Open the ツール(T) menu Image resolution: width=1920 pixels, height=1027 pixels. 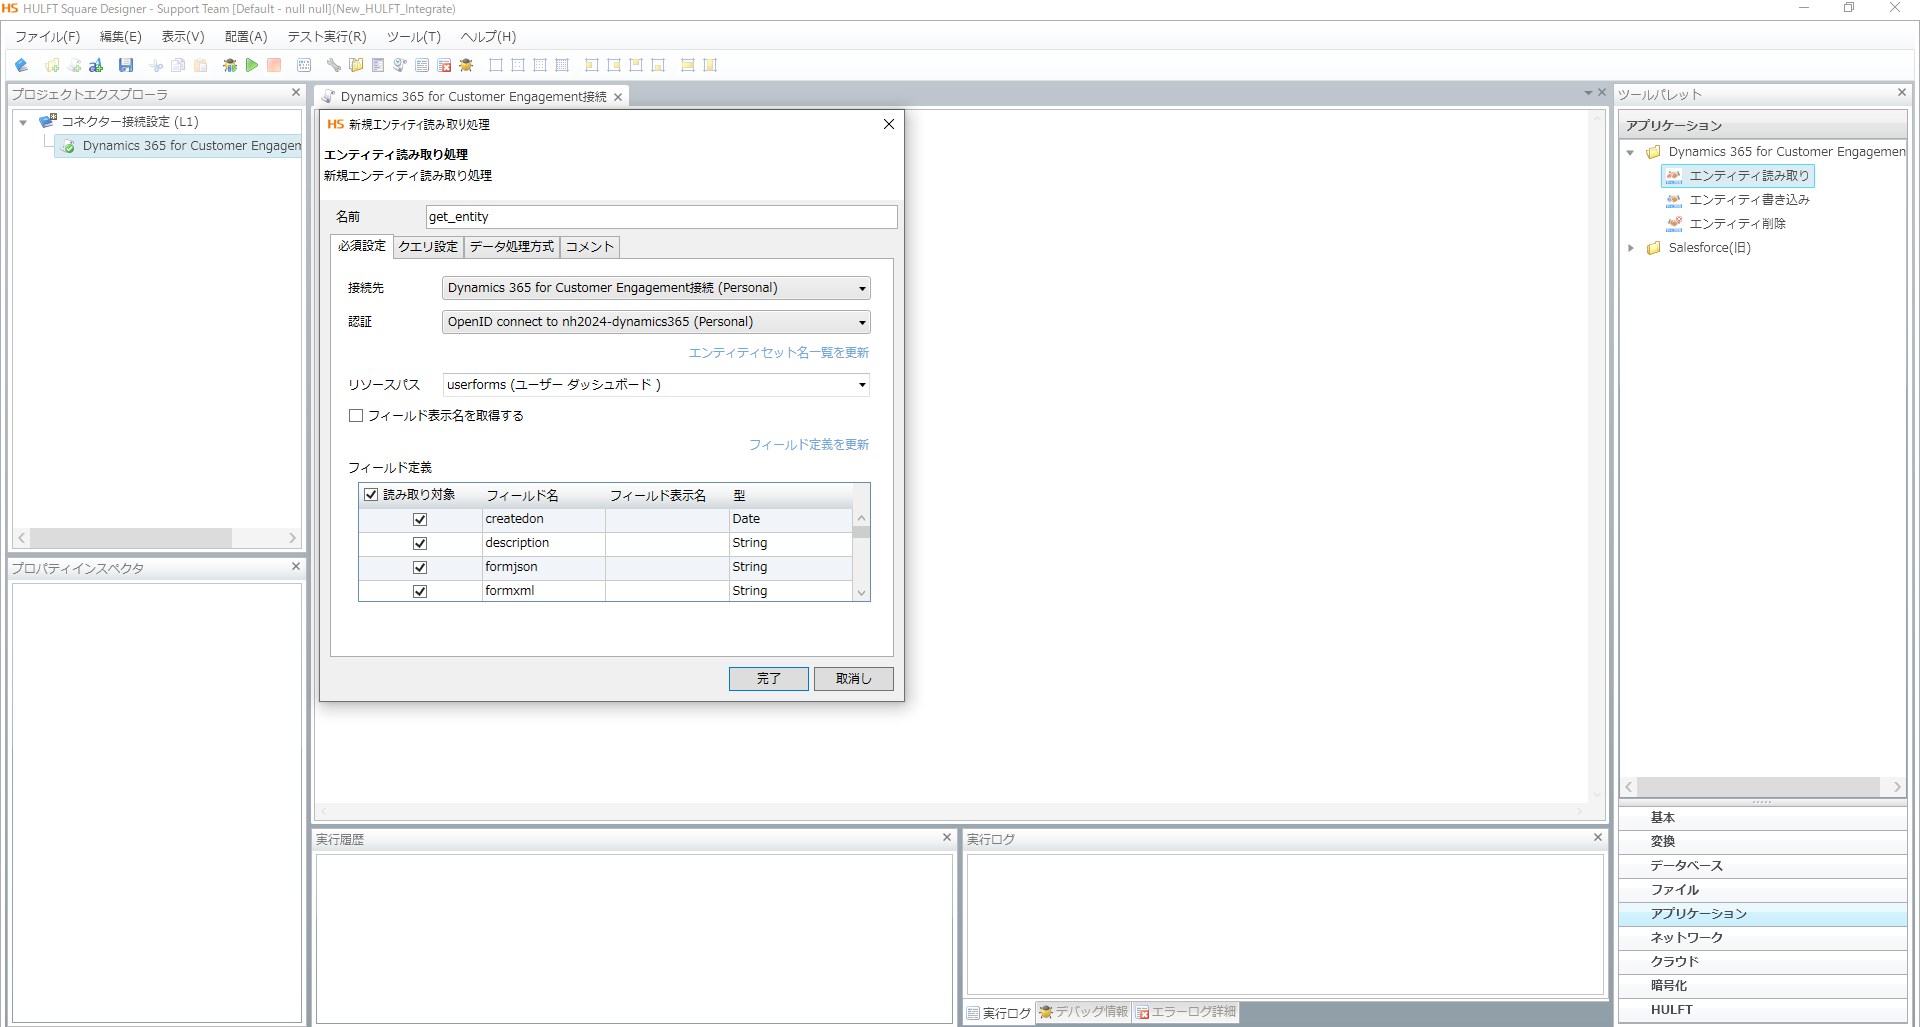pos(414,37)
